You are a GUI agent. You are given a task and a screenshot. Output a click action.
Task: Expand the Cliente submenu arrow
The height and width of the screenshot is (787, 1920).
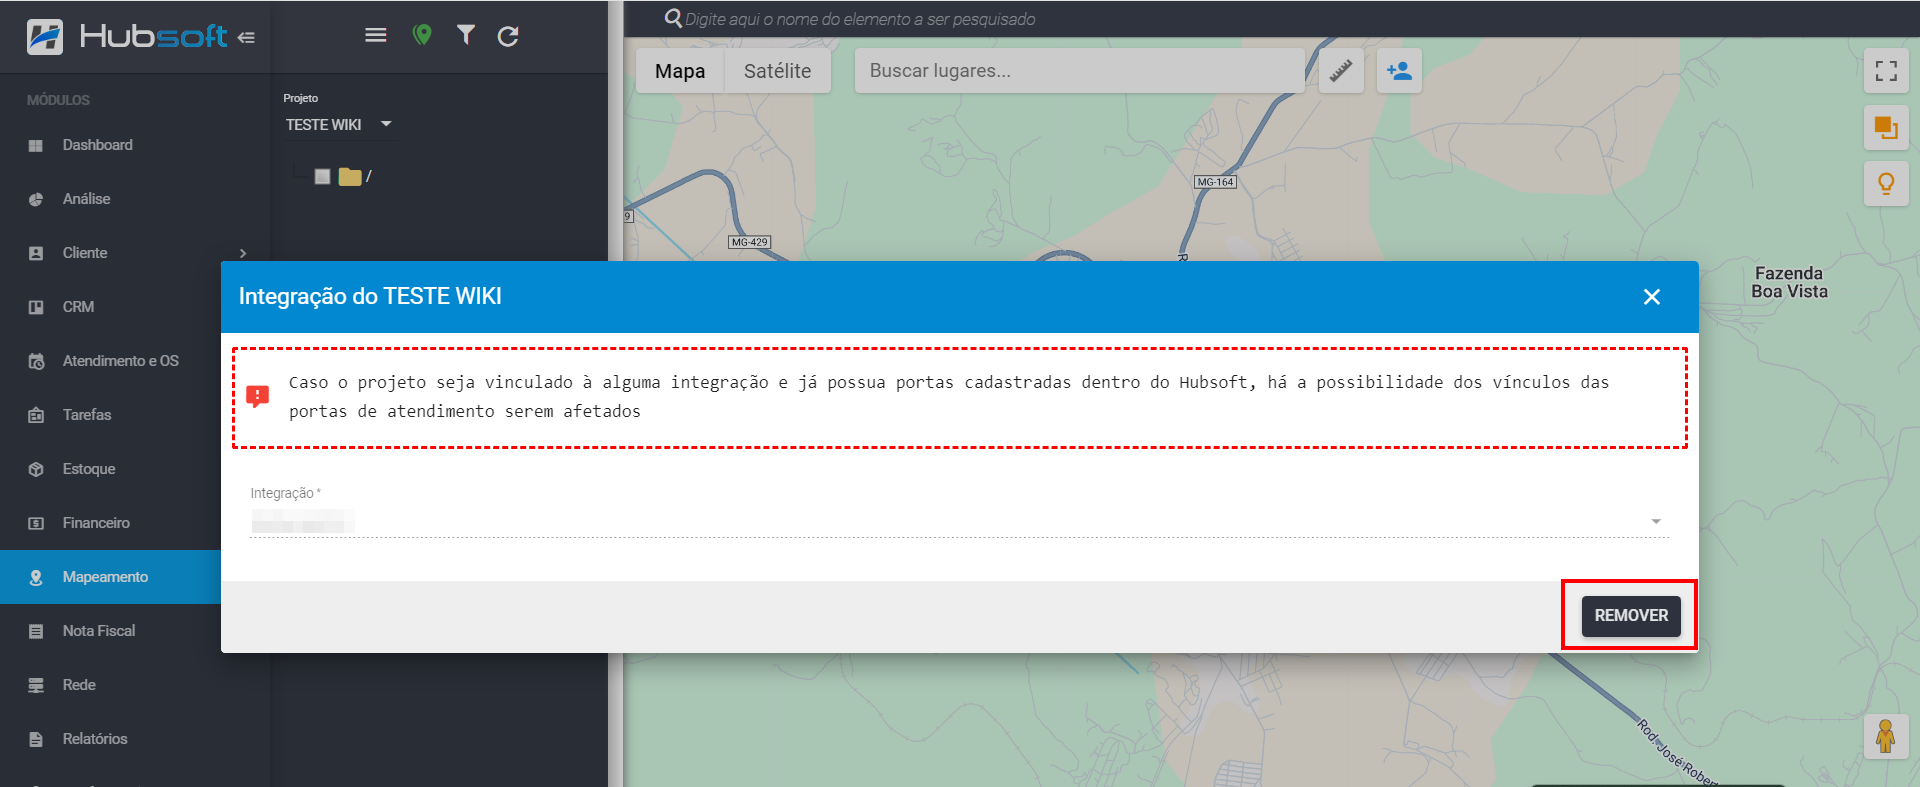pos(243,254)
